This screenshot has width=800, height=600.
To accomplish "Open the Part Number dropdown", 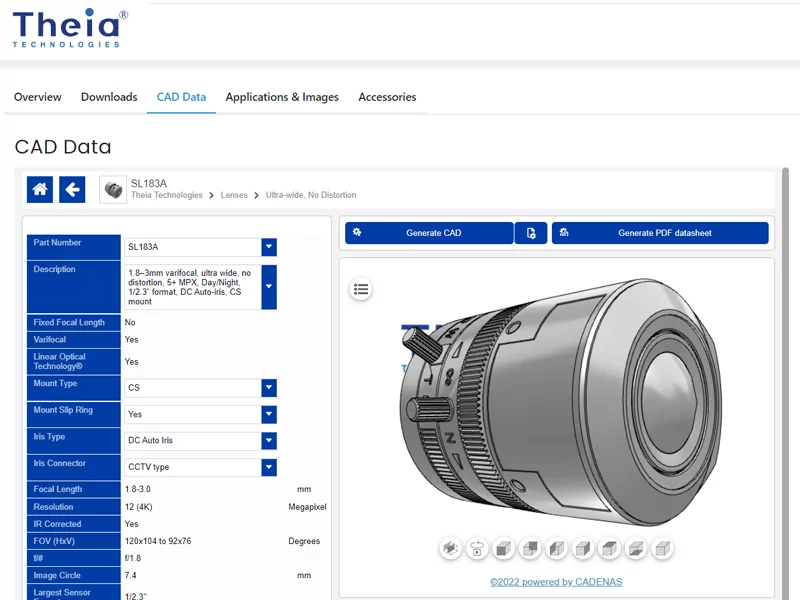I will (268, 247).
